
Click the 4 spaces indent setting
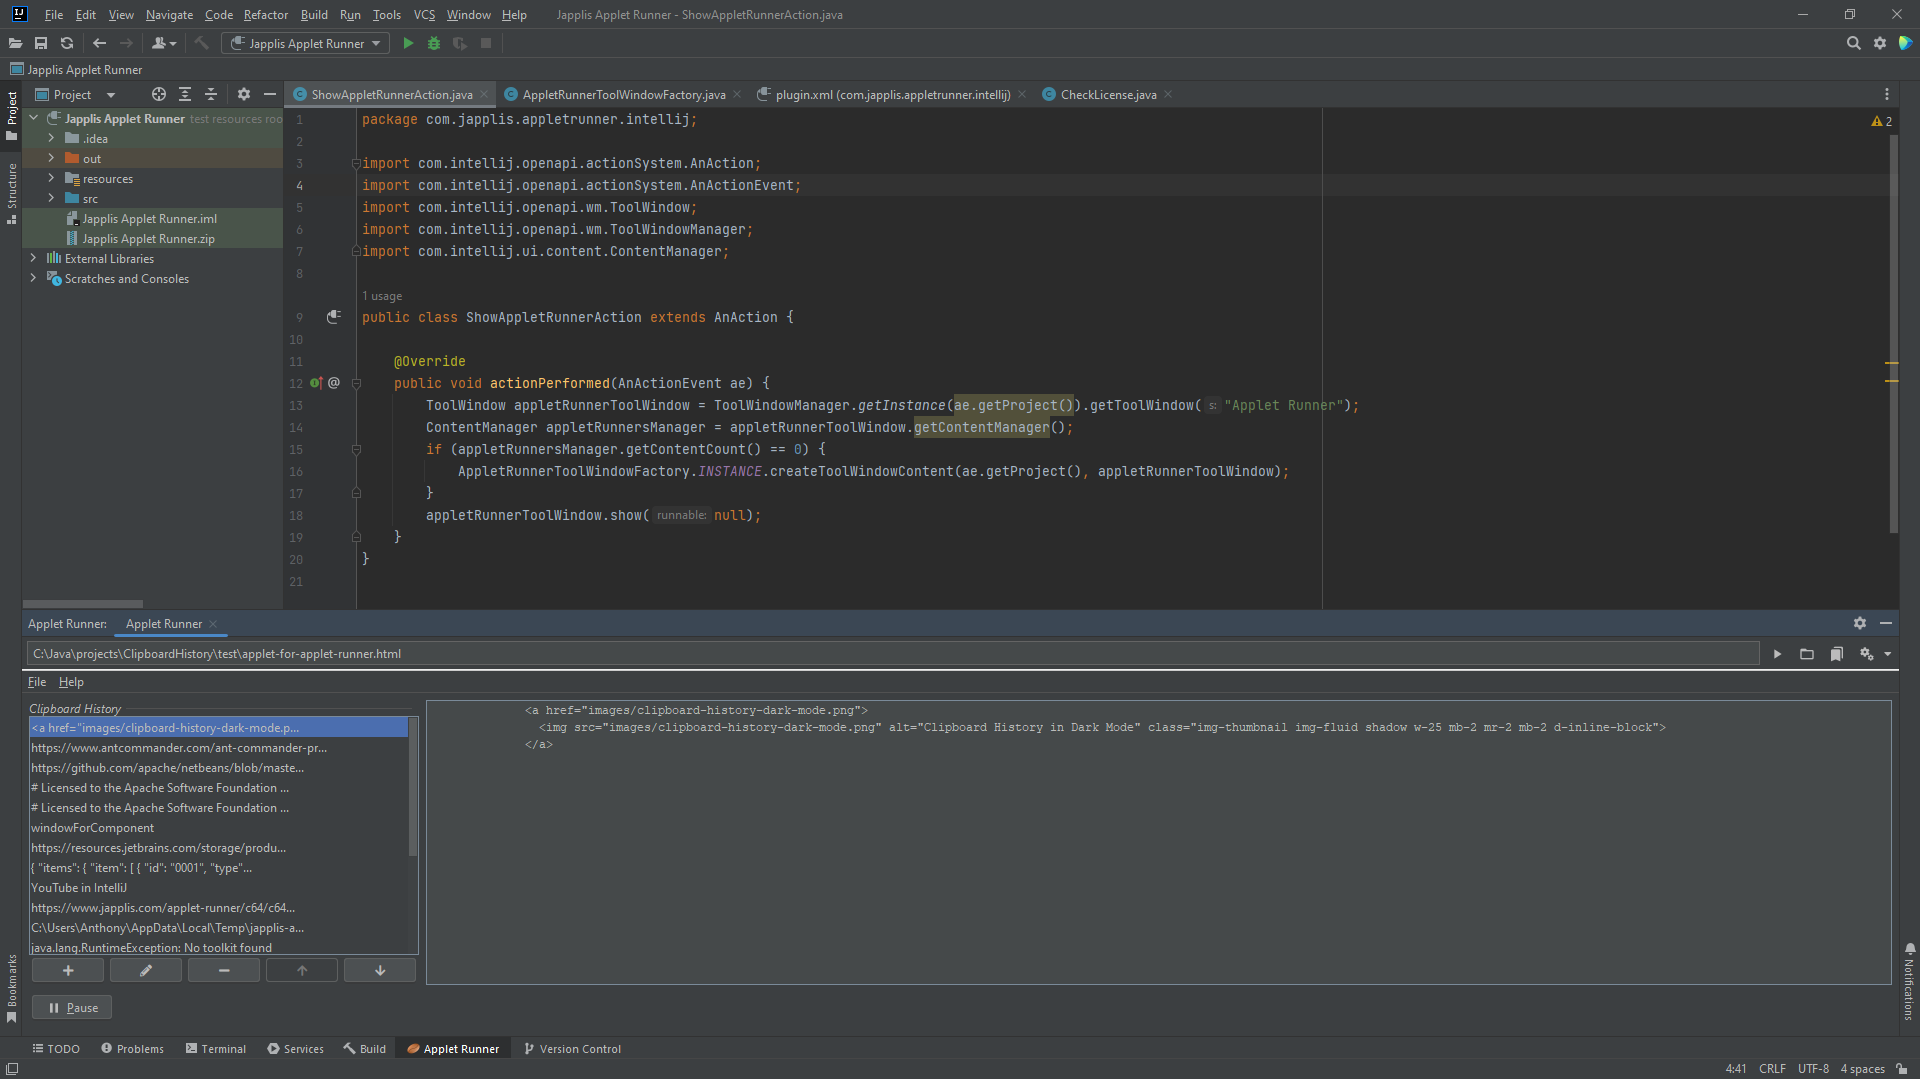(x=1862, y=1069)
